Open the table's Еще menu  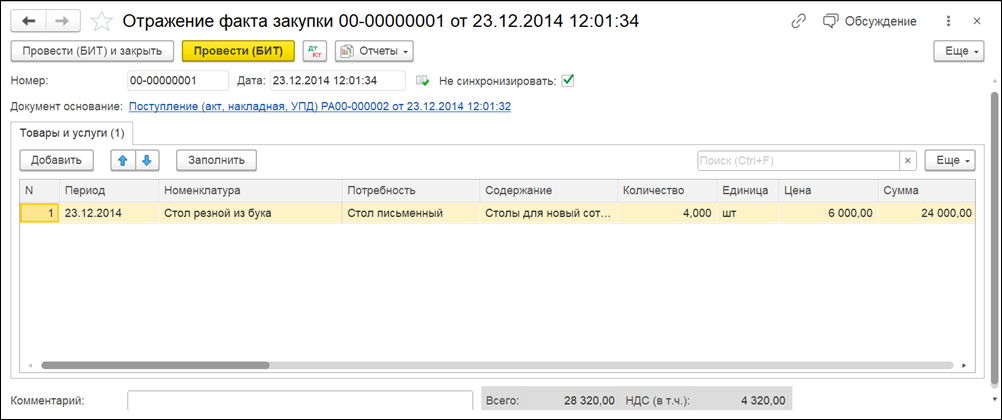coord(950,161)
